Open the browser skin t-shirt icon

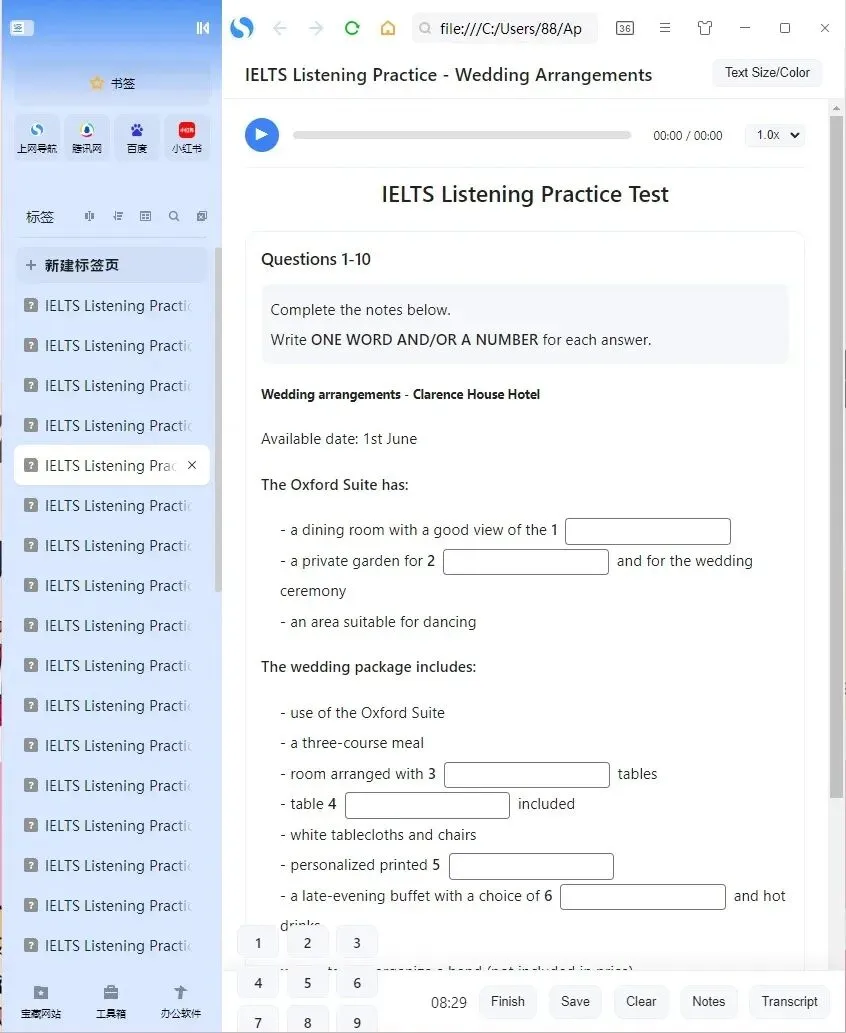coord(704,28)
